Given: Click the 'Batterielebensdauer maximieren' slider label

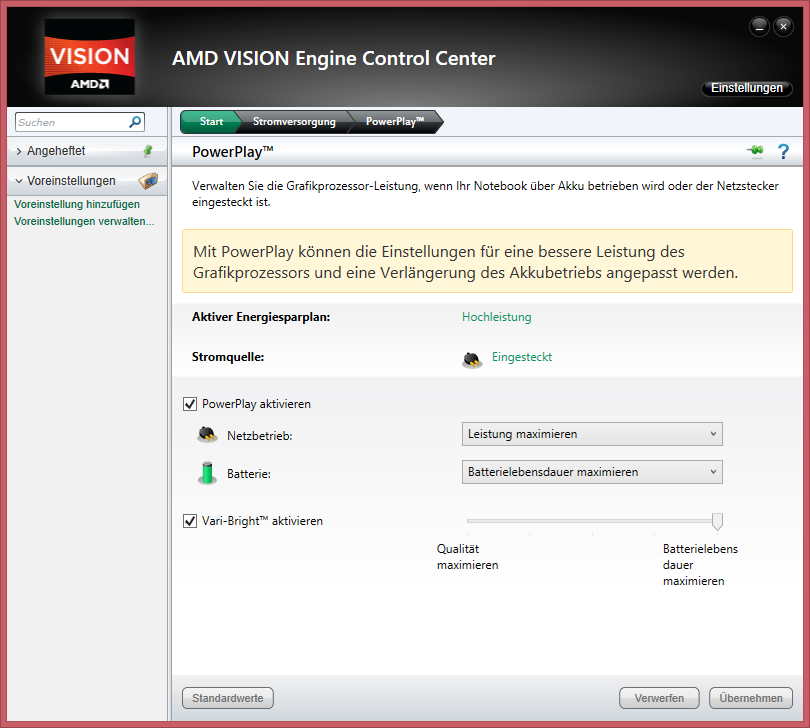Looking at the screenshot, I should [700, 565].
